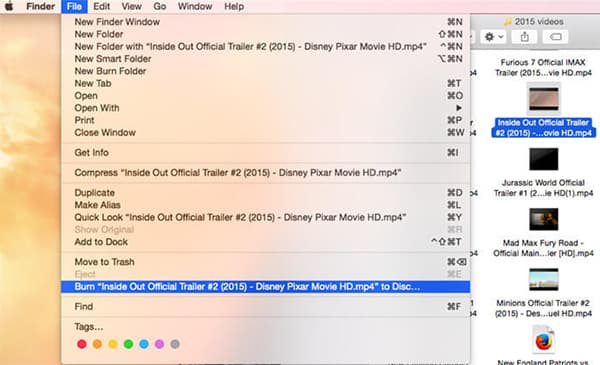Apply the orange tag
Viewport: 600px width, 365px height.
[97, 344]
